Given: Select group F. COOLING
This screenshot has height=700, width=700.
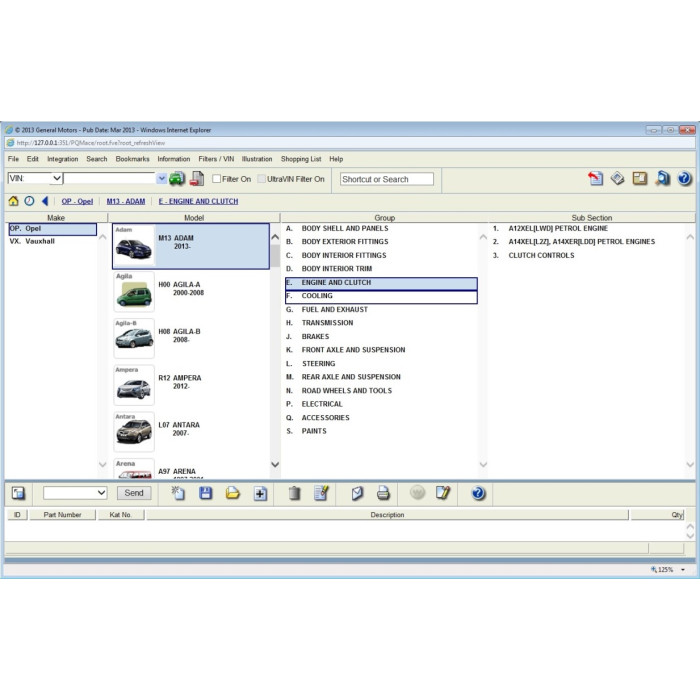Looking at the screenshot, I should pos(381,297).
